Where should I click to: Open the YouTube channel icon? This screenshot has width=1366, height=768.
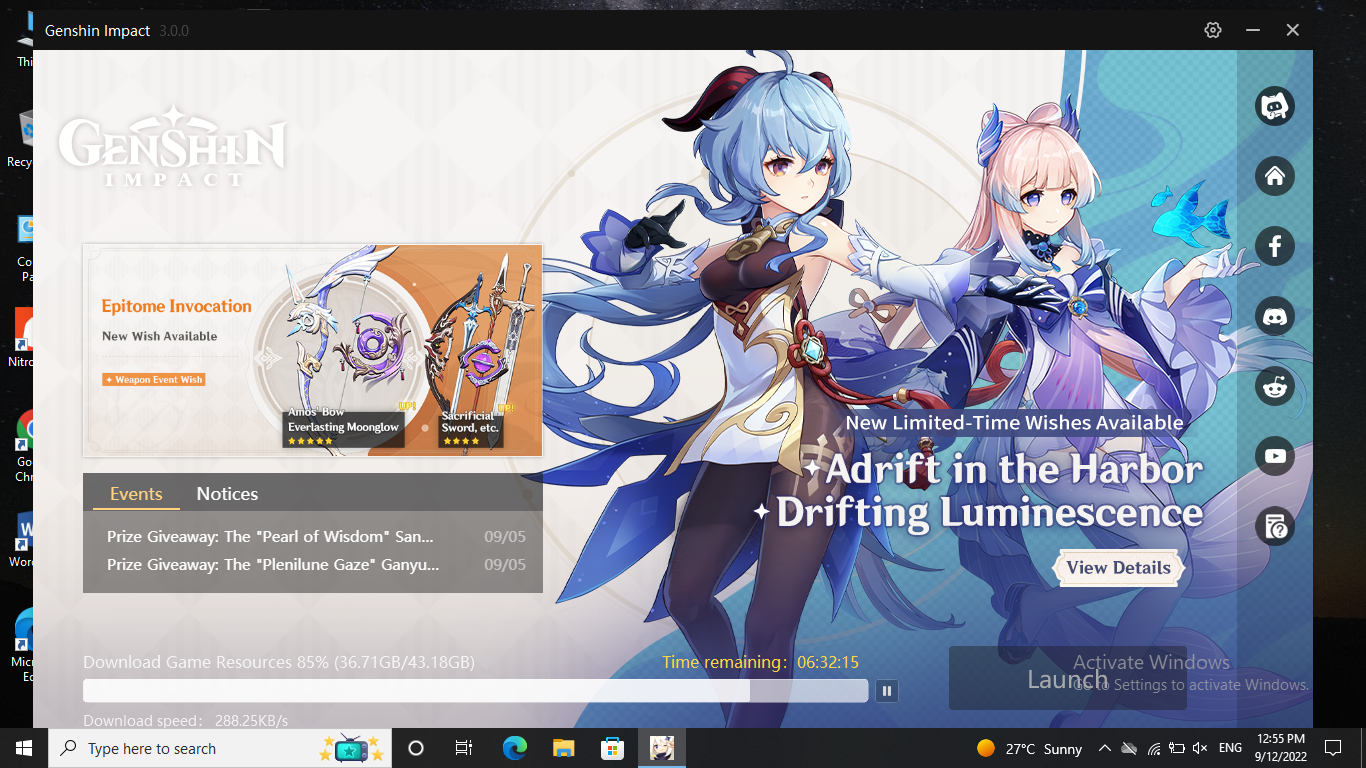(x=1275, y=456)
